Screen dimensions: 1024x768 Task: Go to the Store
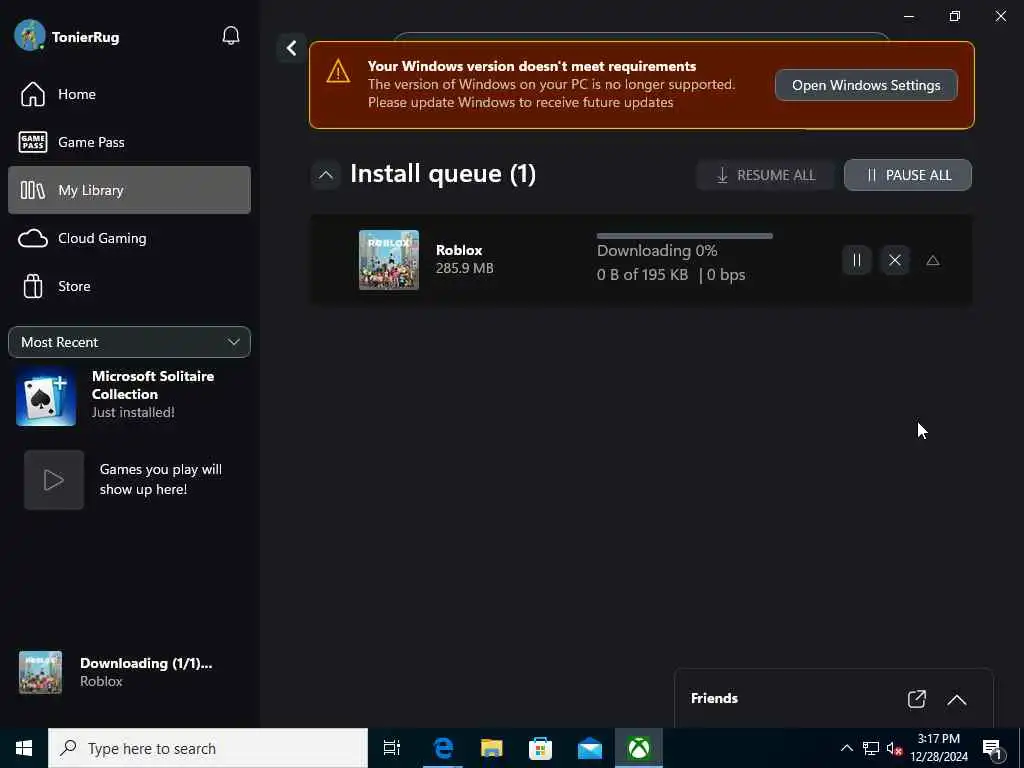pos(129,286)
